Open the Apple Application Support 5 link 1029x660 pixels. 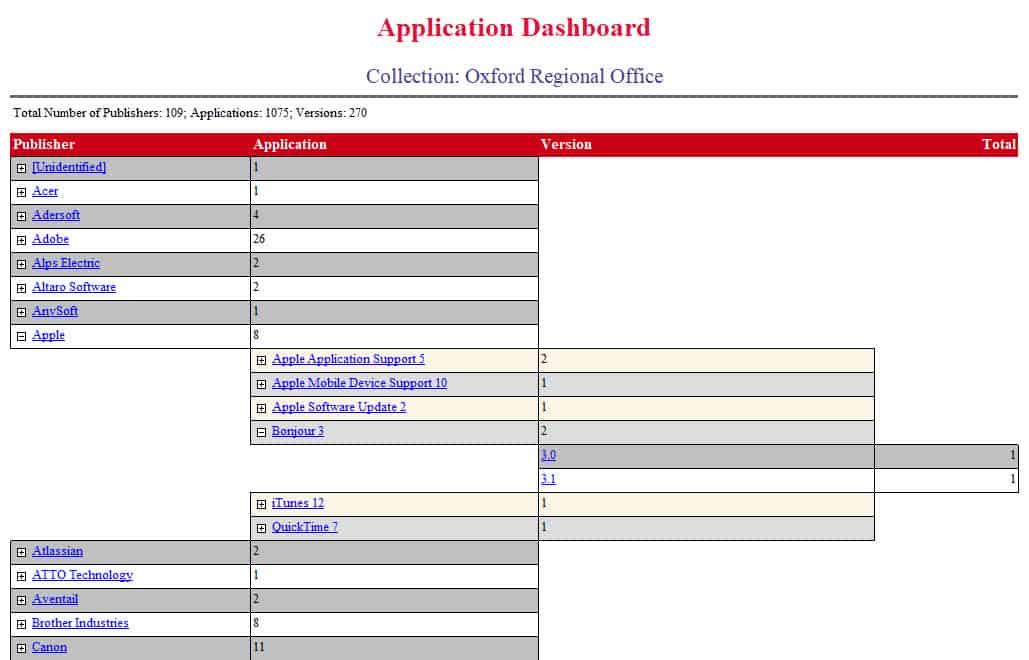click(x=348, y=359)
